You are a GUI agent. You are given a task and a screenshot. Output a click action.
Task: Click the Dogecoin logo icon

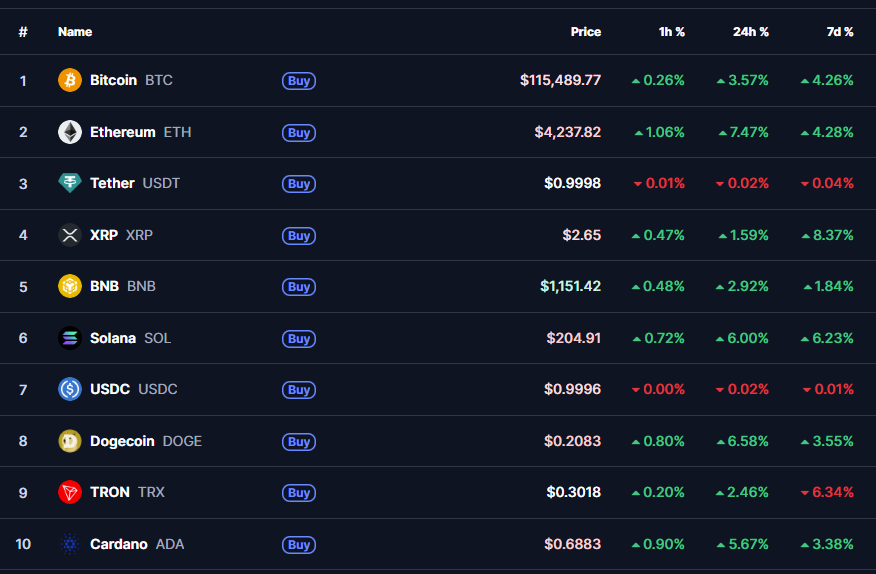pos(70,442)
